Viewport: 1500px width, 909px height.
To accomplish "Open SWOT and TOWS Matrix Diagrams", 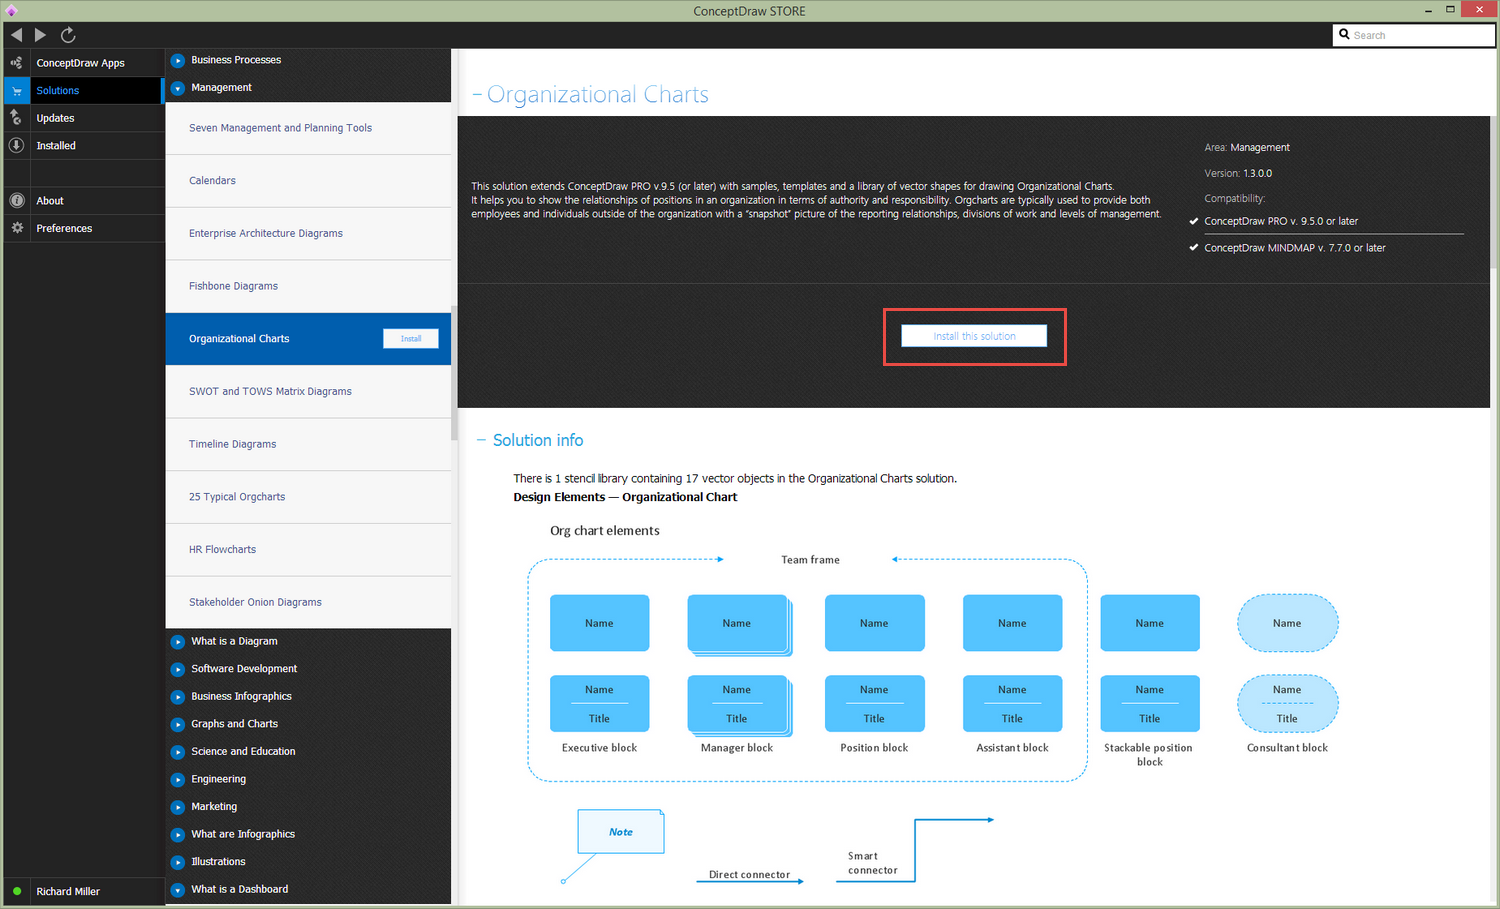I will (308, 392).
